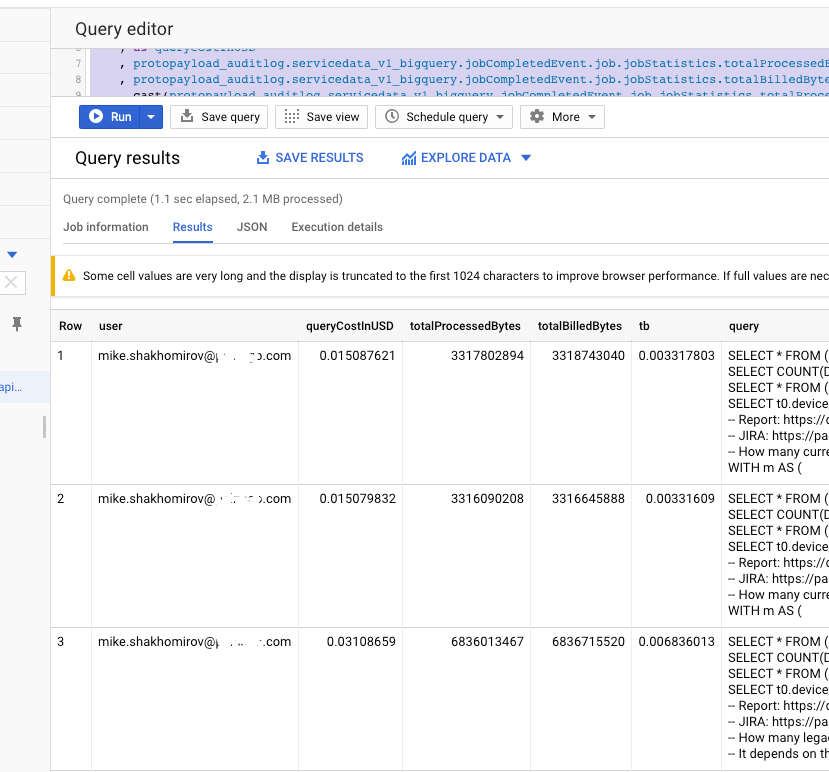Click cell value 6836013467

click(487, 641)
